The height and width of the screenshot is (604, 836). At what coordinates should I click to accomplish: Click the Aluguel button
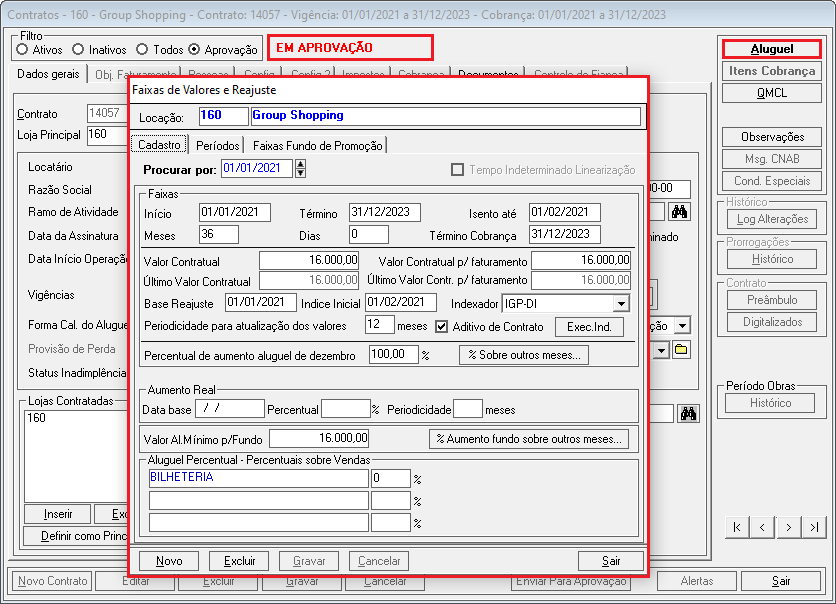click(x=771, y=49)
